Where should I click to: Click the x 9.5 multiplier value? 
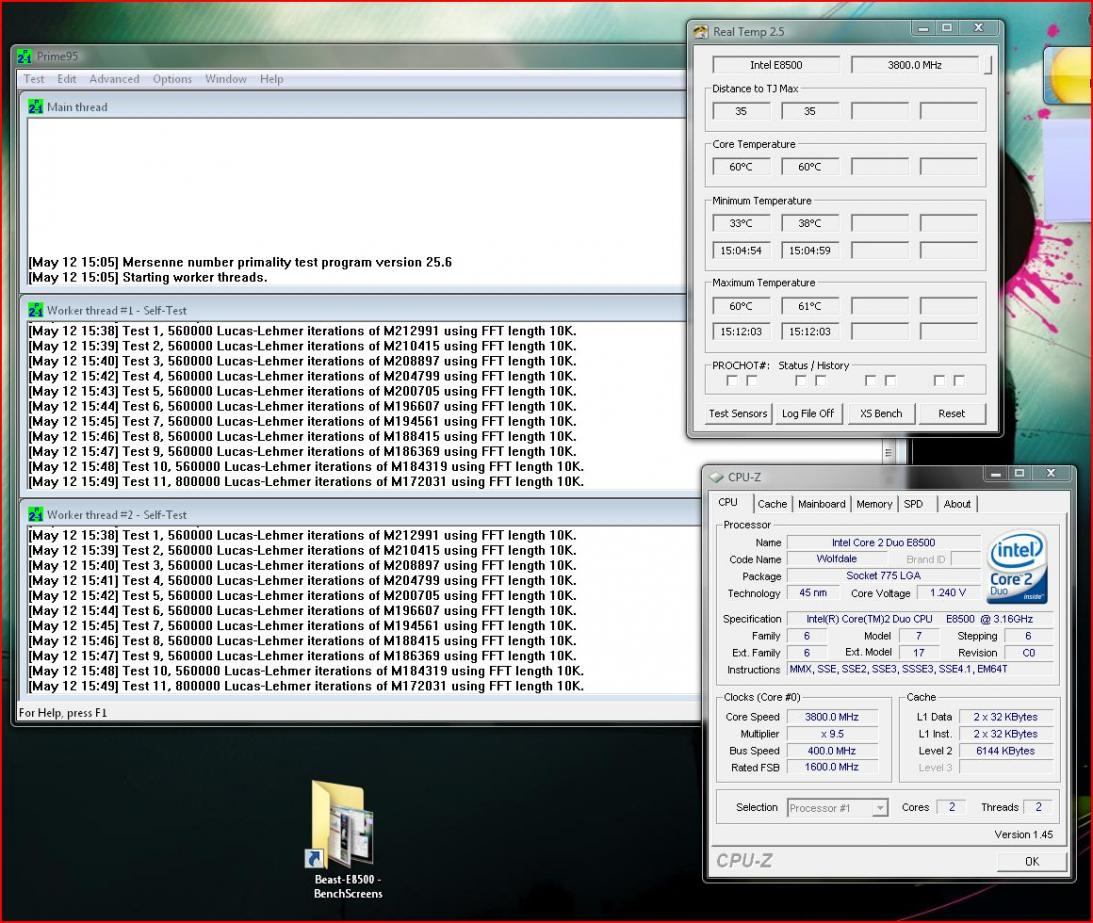832,734
